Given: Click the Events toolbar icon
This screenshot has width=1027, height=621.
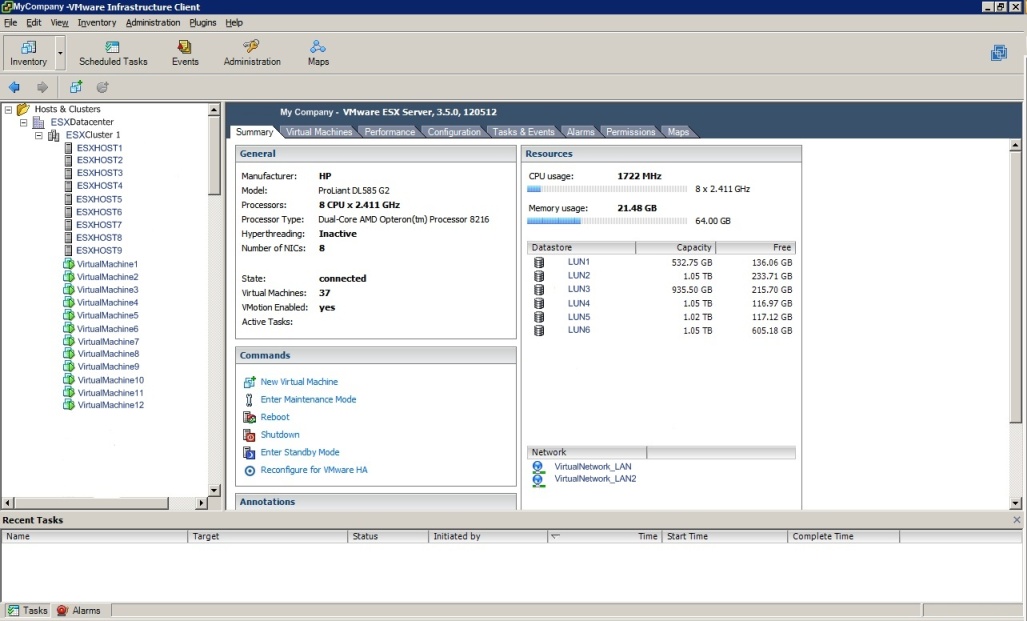Looking at the screenshot, I should [x=184, y=47].
